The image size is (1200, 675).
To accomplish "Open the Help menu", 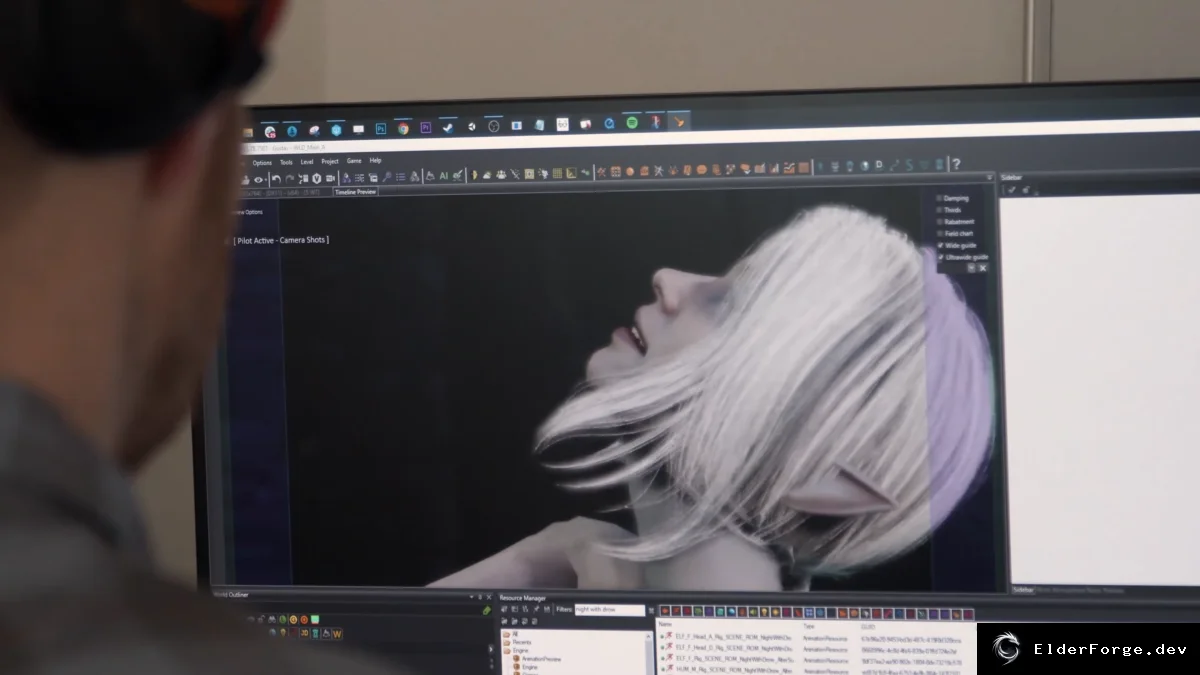I will 375,160.
